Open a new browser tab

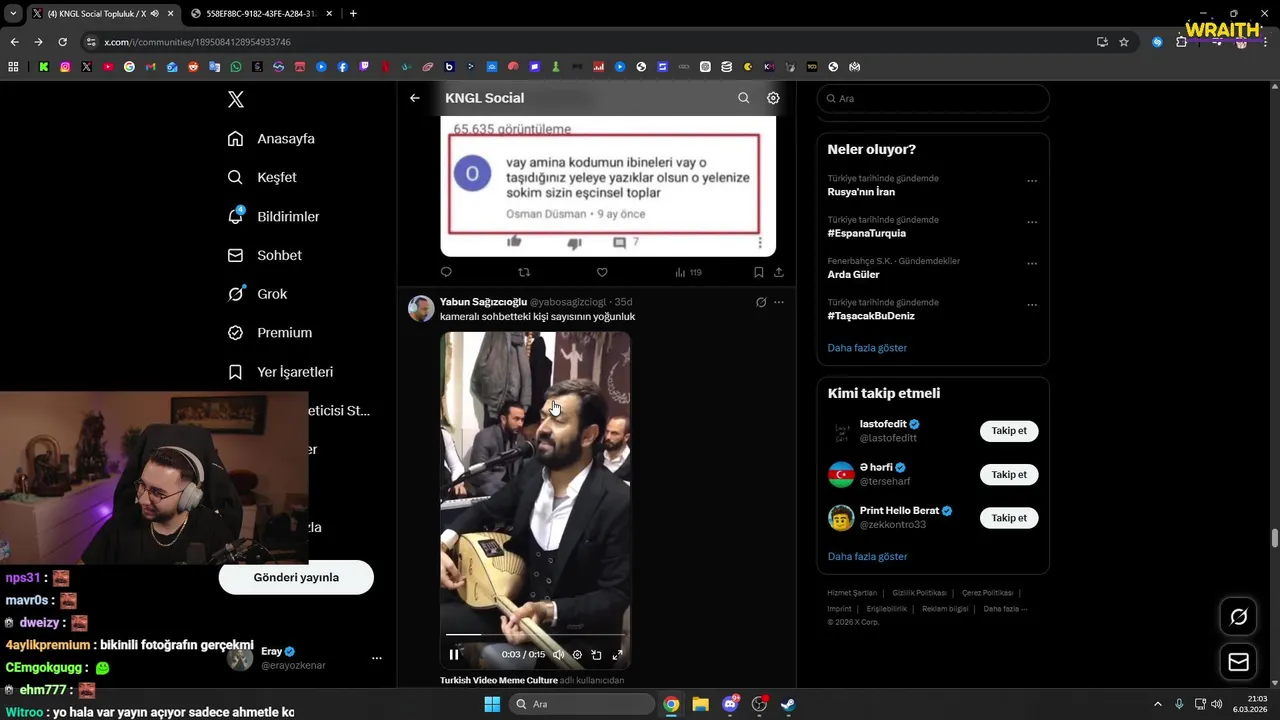[353, 14]
